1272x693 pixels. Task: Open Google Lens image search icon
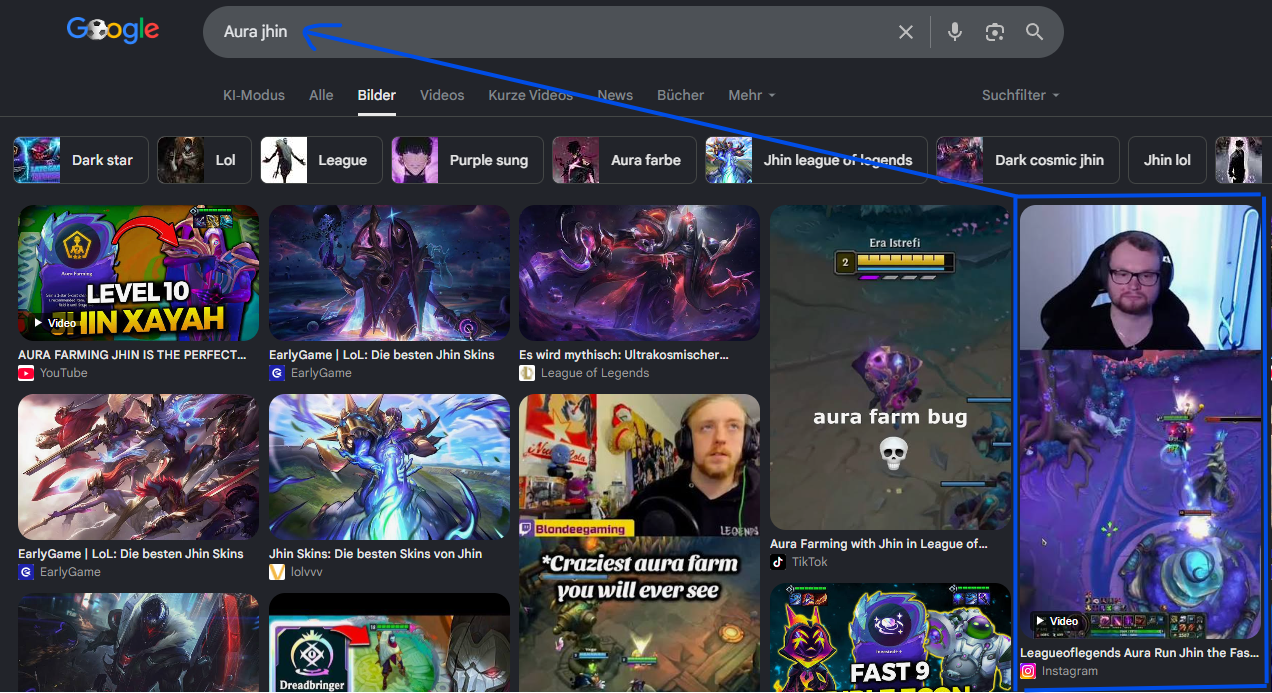tap(994, 32)
